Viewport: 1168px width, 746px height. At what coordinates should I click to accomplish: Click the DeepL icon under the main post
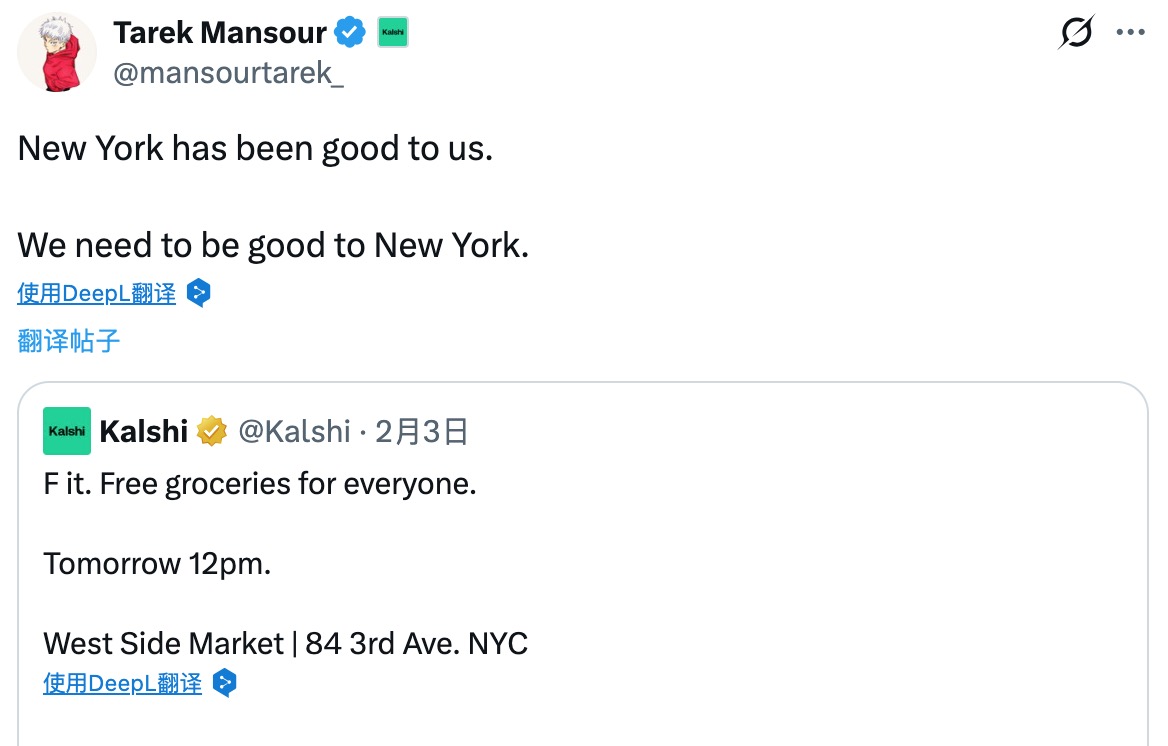pyautogui.click(x=199, y=293)
